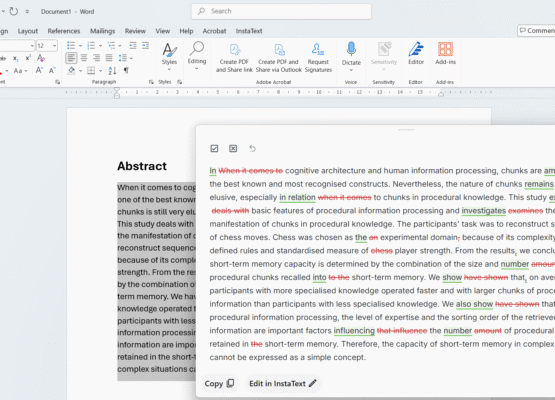
Task: Open multilevel list tool
Action: [111, 46]
